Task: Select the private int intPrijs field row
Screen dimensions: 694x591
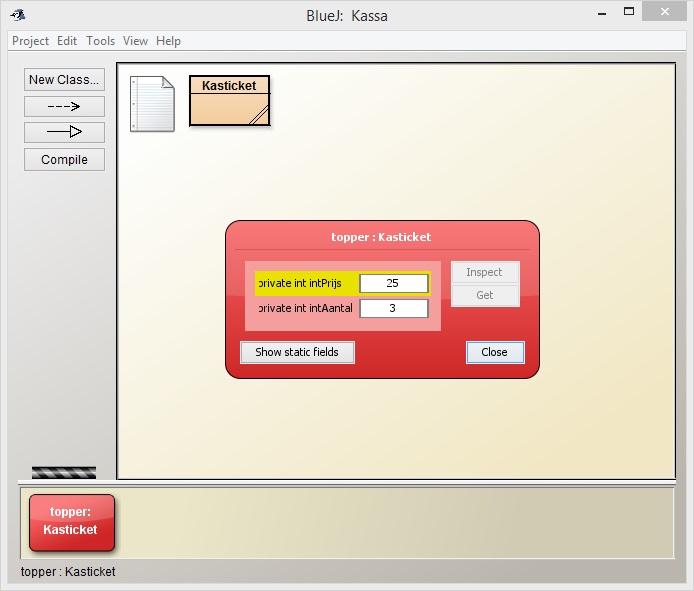Action: pyautogui.click(x=343, y=283)
